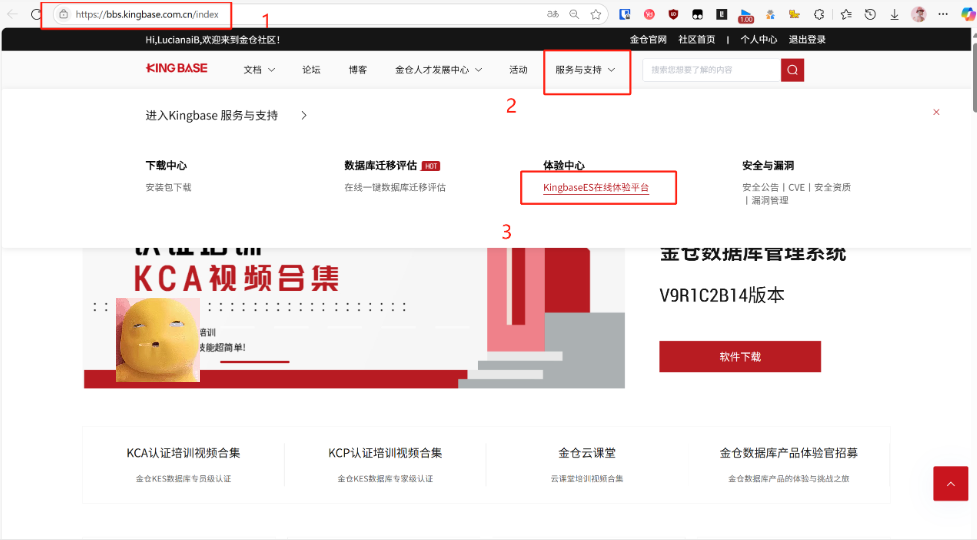Image resolution: width=977 pixels, height=540 pixels.
Task: Click the orange-blue people extension icon
Action: click(770, 14)
